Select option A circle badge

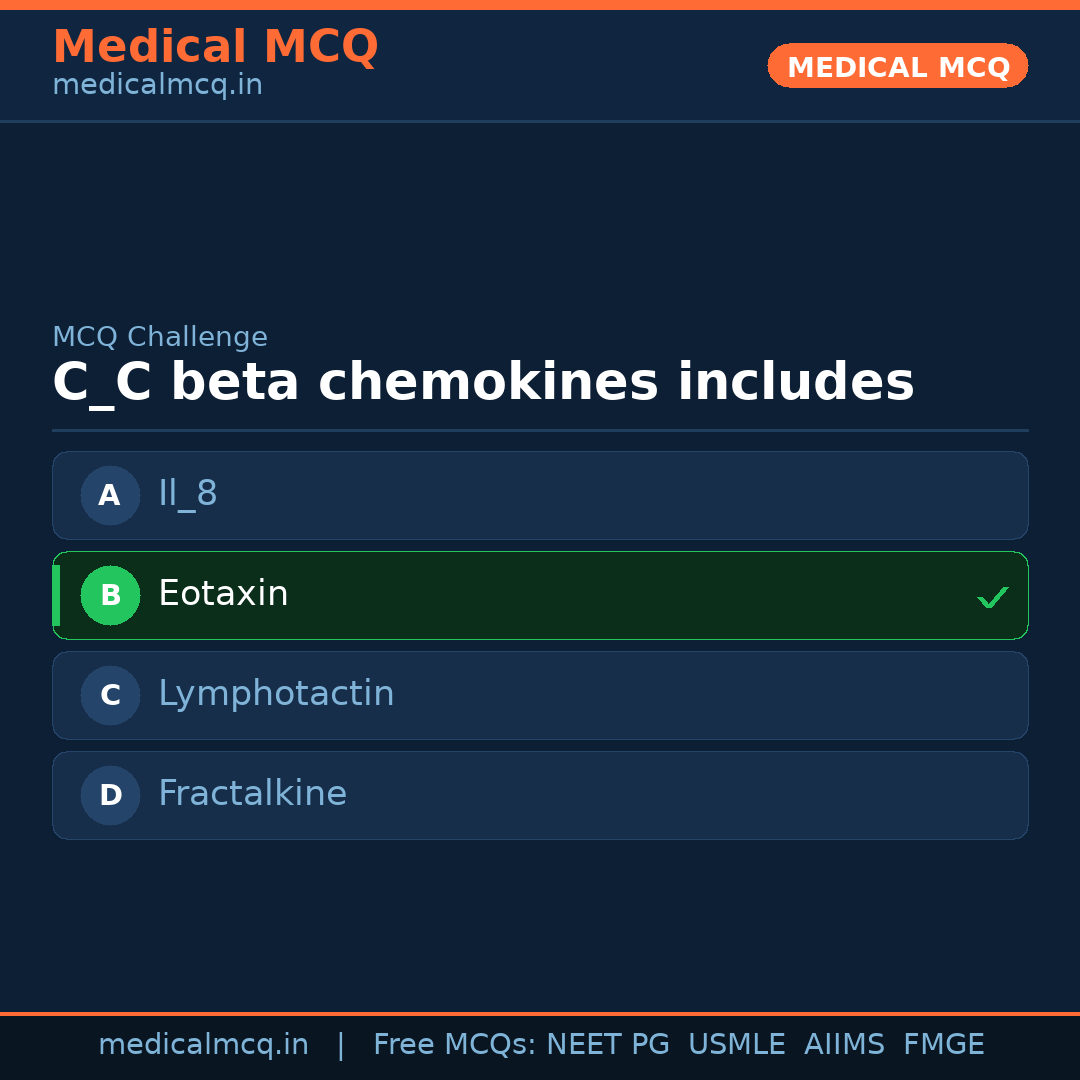point(110,495)
